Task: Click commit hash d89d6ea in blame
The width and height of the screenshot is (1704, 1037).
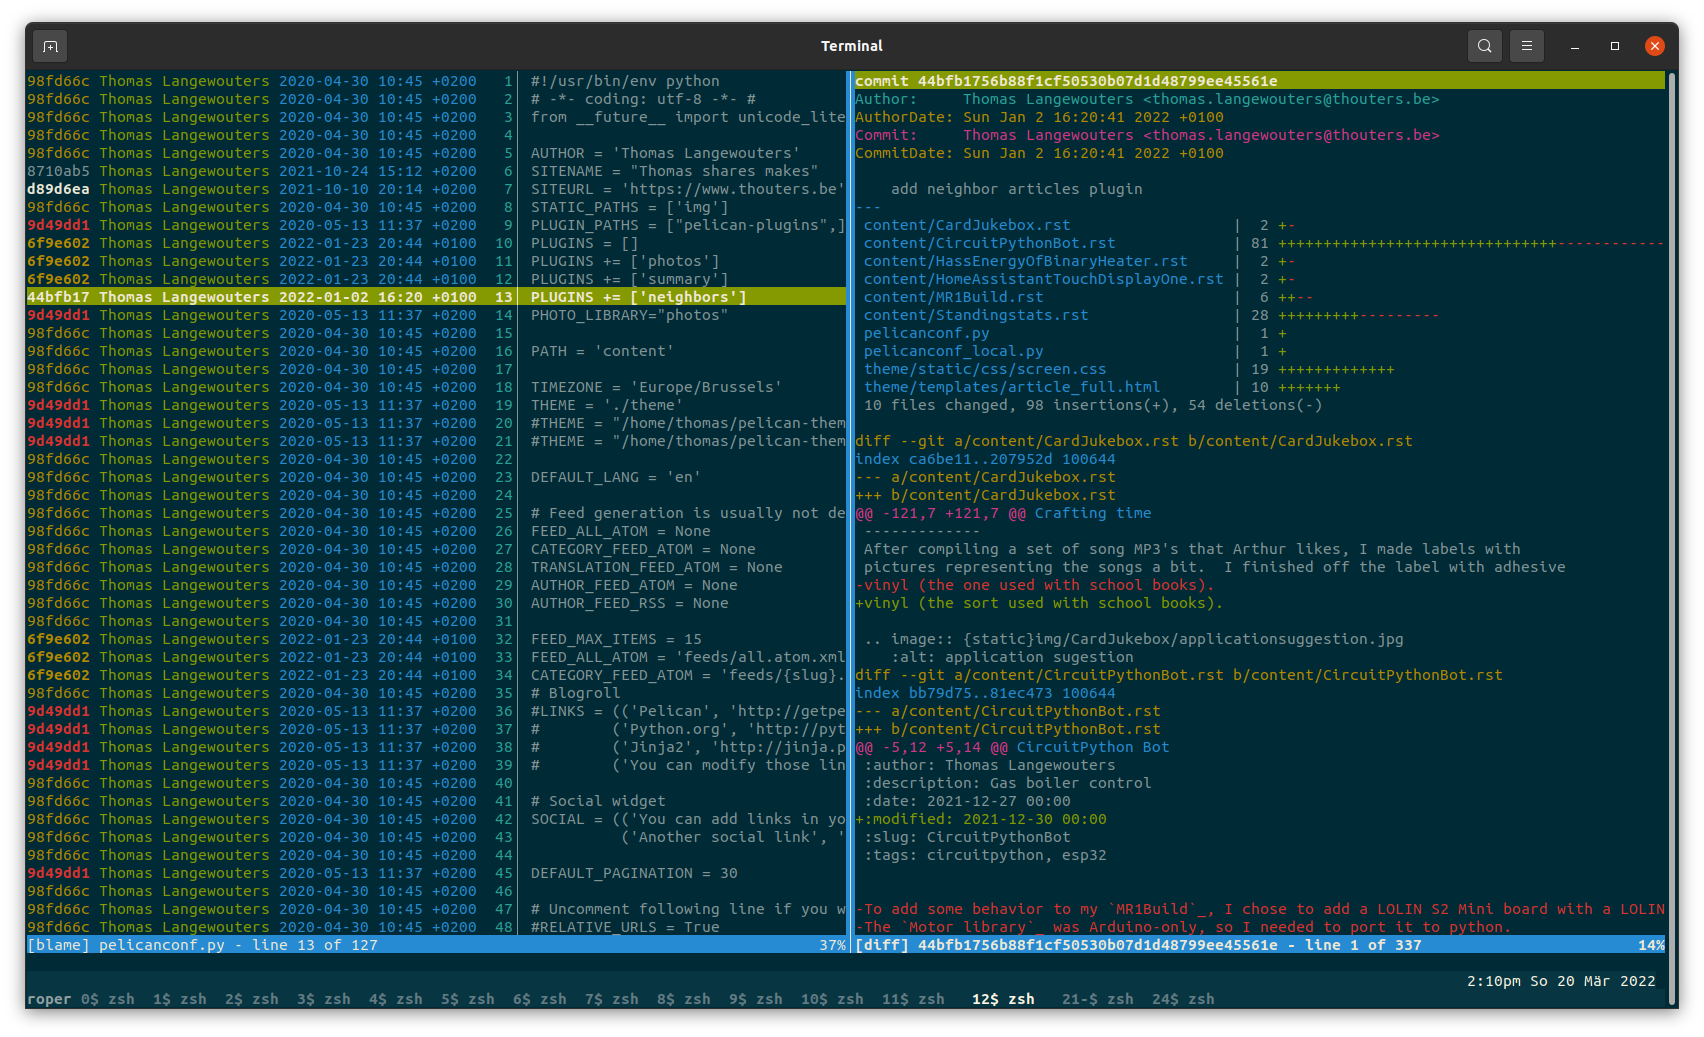Action: coord(58,189)
